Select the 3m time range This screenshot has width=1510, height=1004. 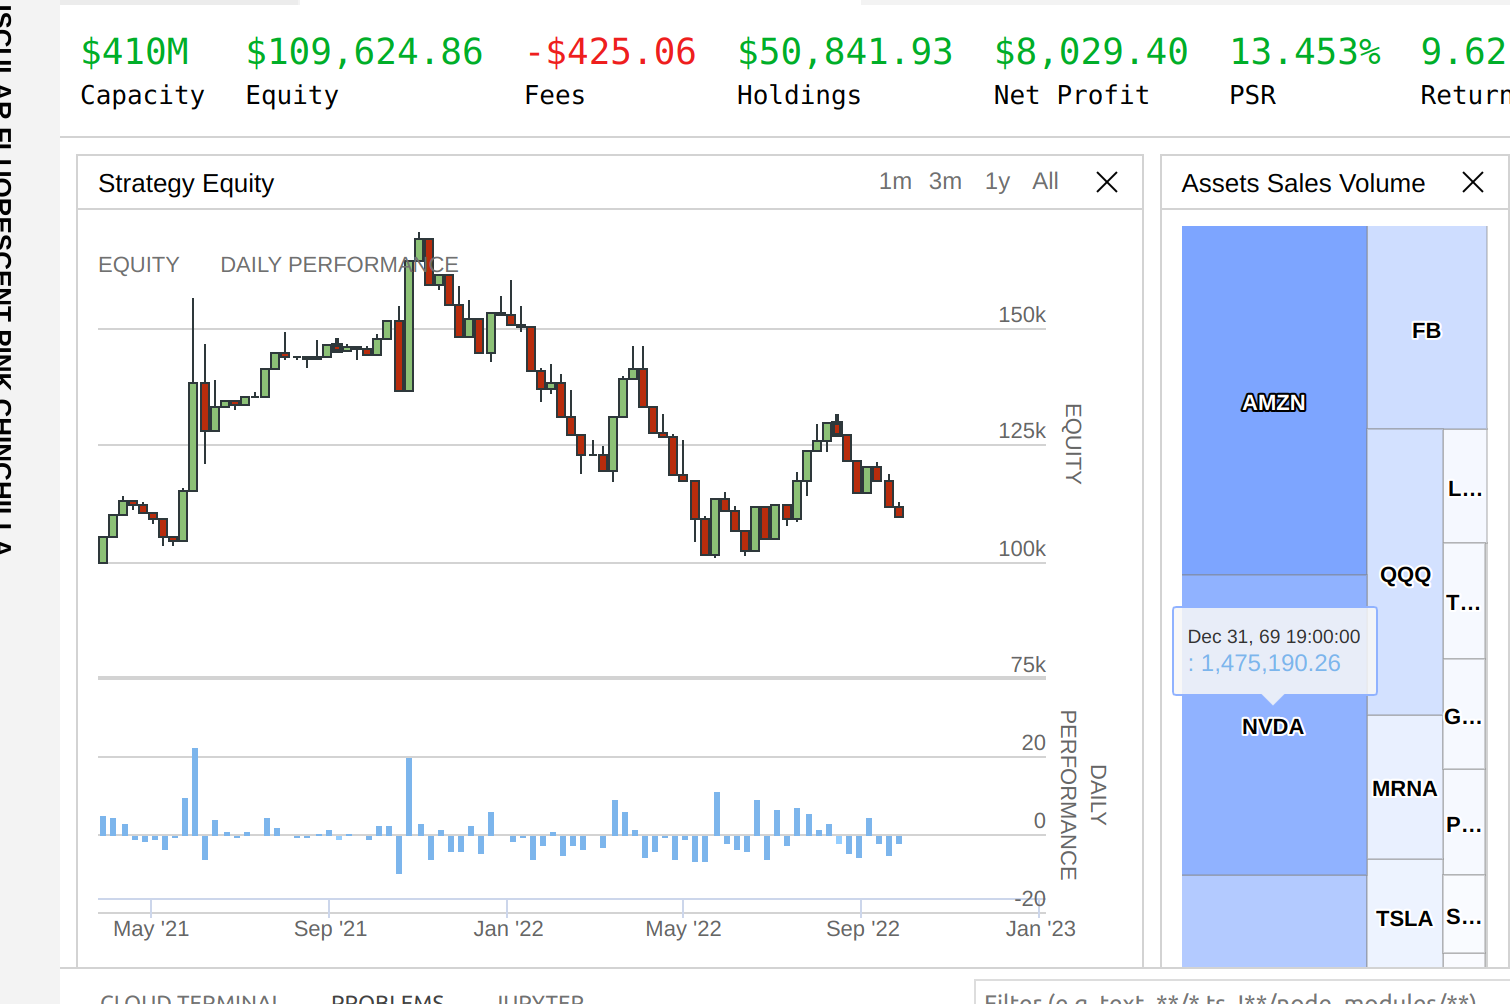coord(945,181)
